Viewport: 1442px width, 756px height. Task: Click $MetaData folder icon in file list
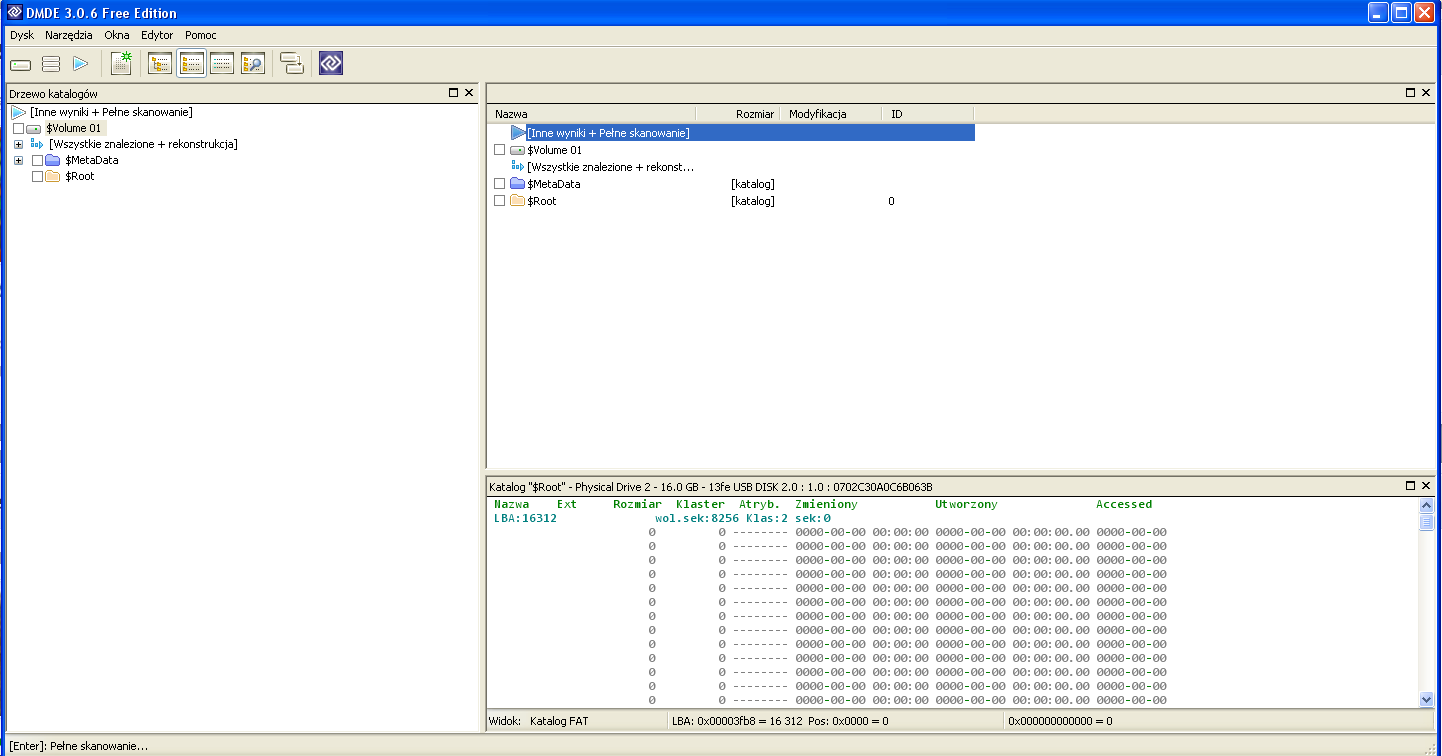[x=518, y=184]
